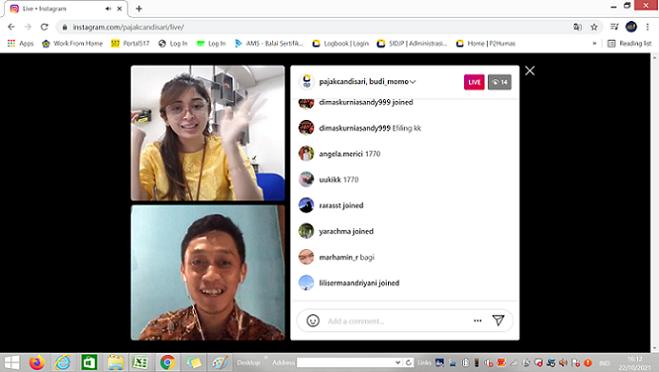The width and height of the screenshot is (659, 372).
Task: Open the taskbar Address dropdown arrow
Action: coord(398,362)
